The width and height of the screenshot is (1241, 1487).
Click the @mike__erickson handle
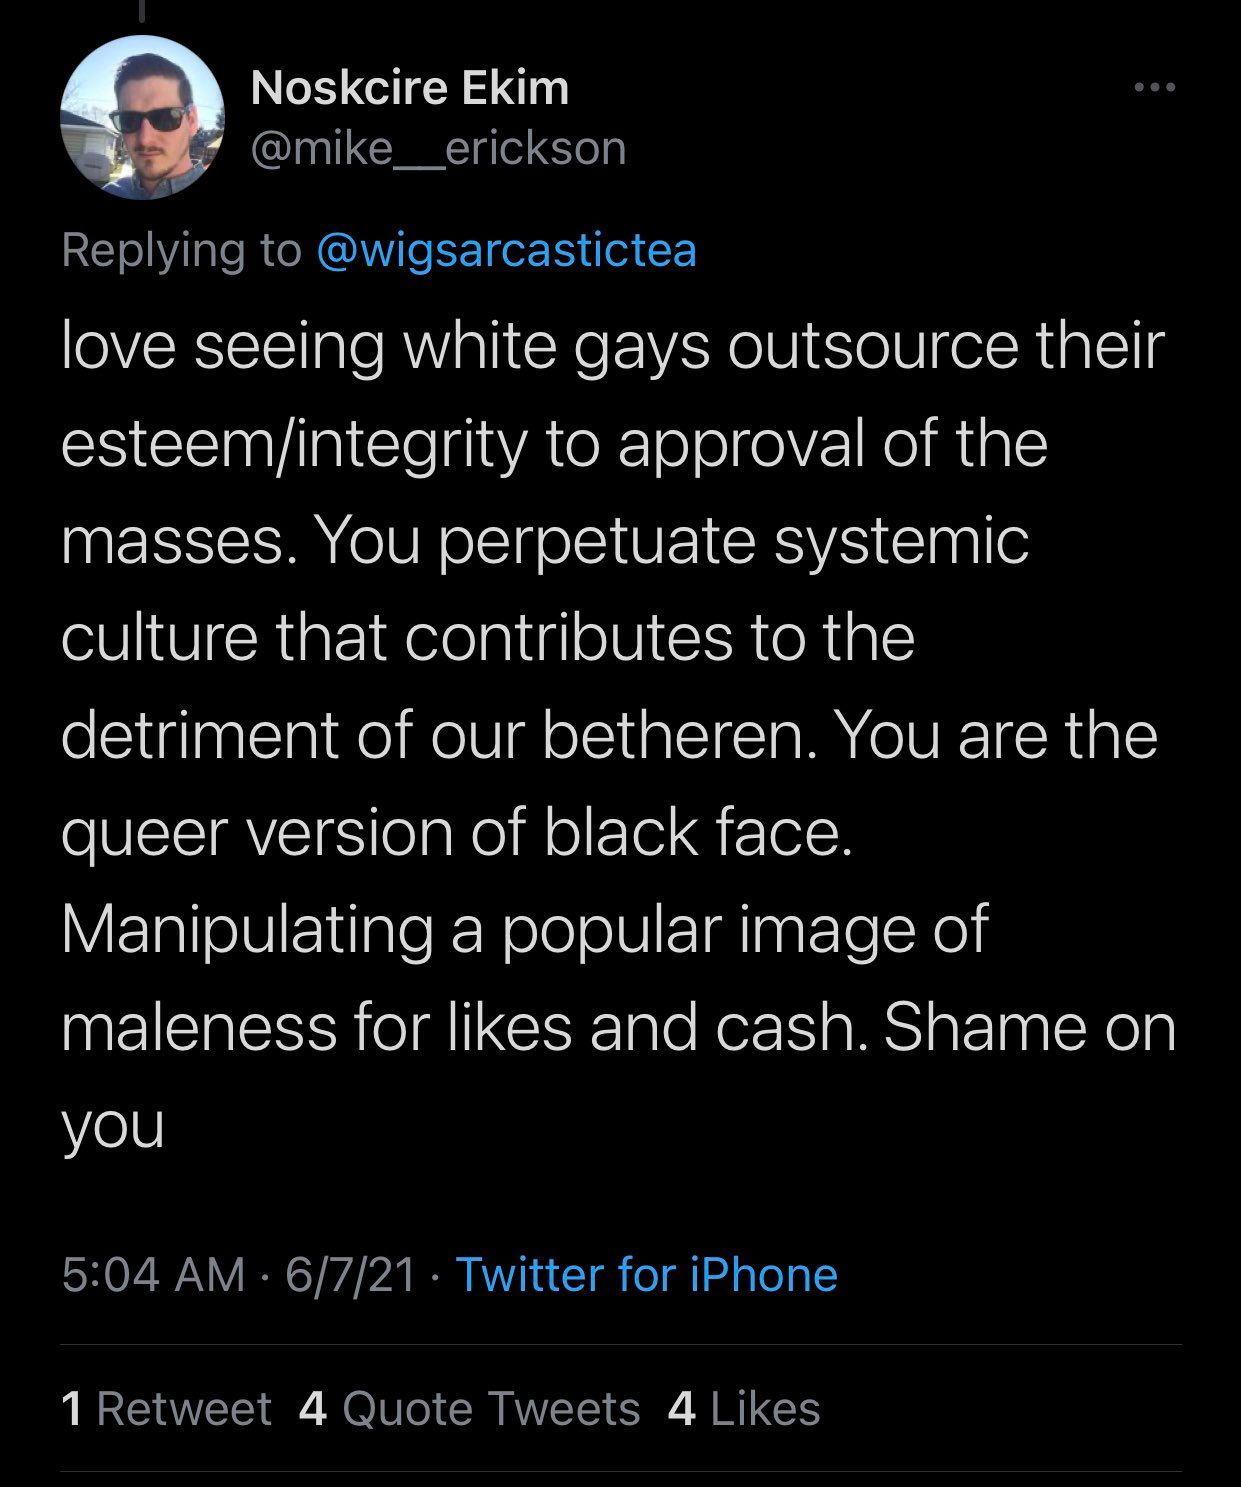(438, 149)
